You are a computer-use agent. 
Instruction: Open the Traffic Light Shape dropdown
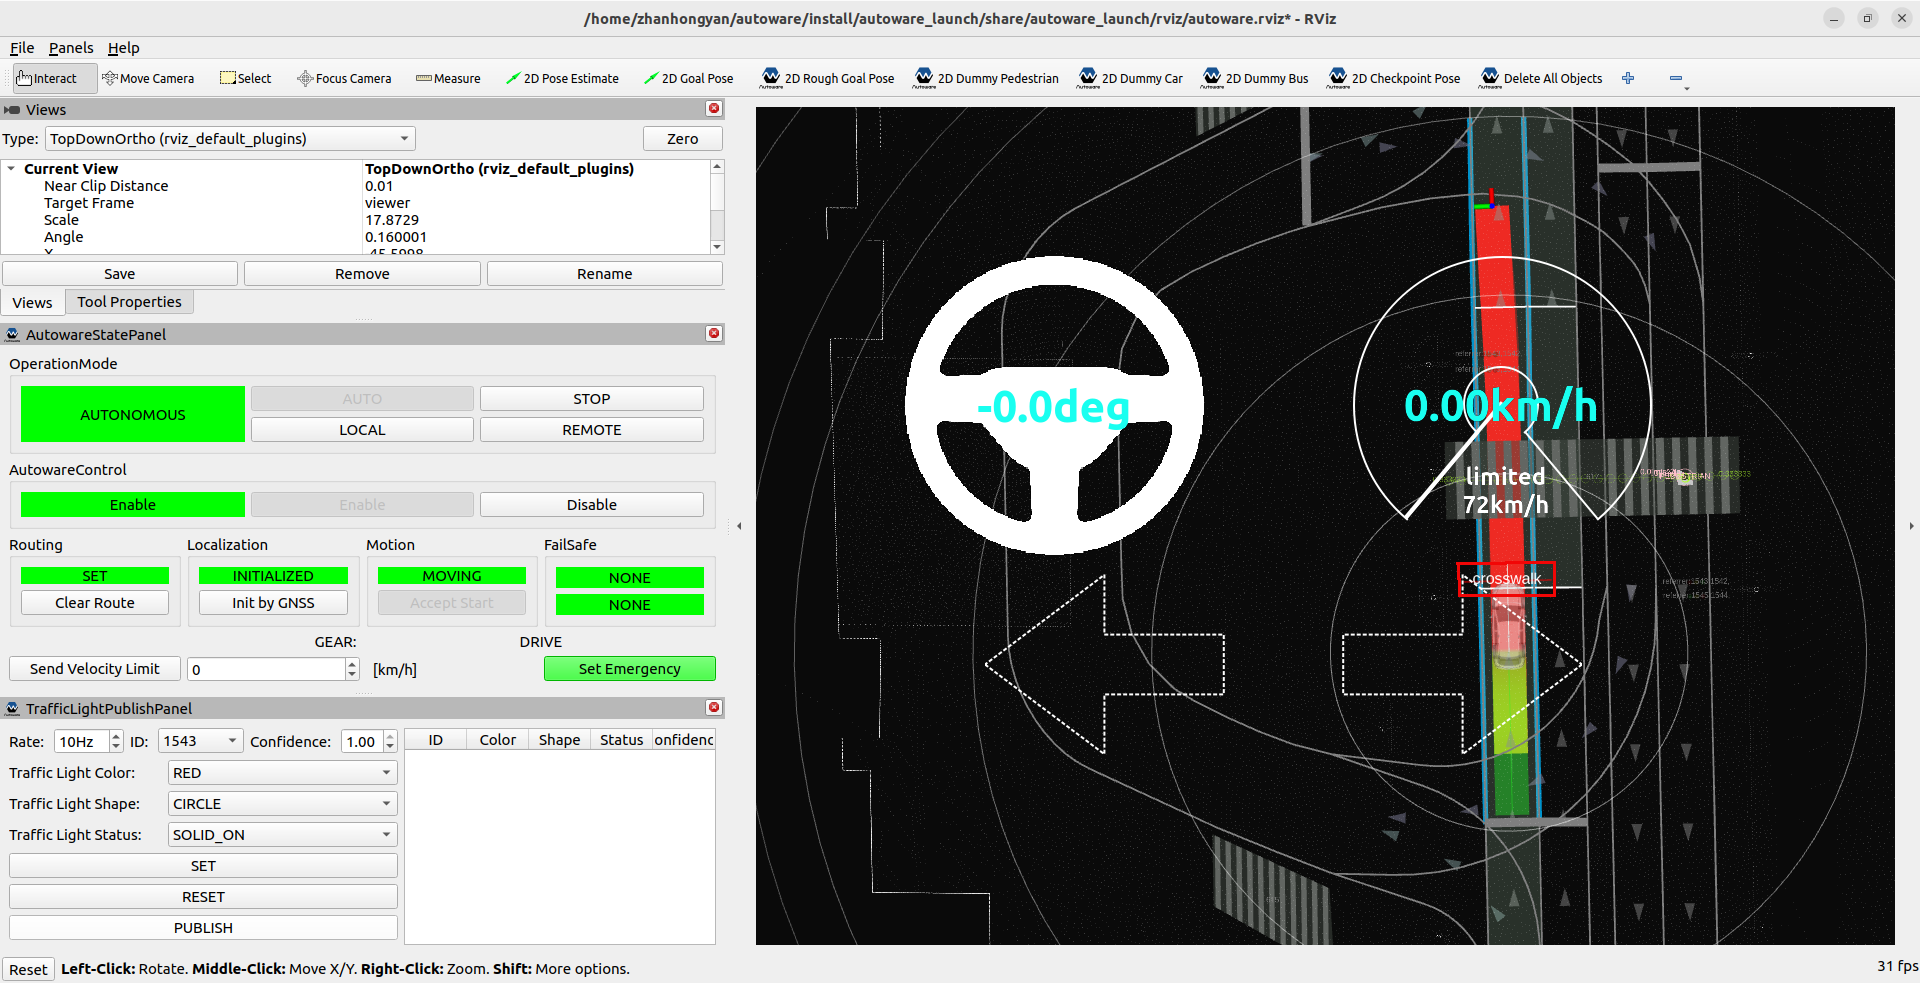[282, 804]
